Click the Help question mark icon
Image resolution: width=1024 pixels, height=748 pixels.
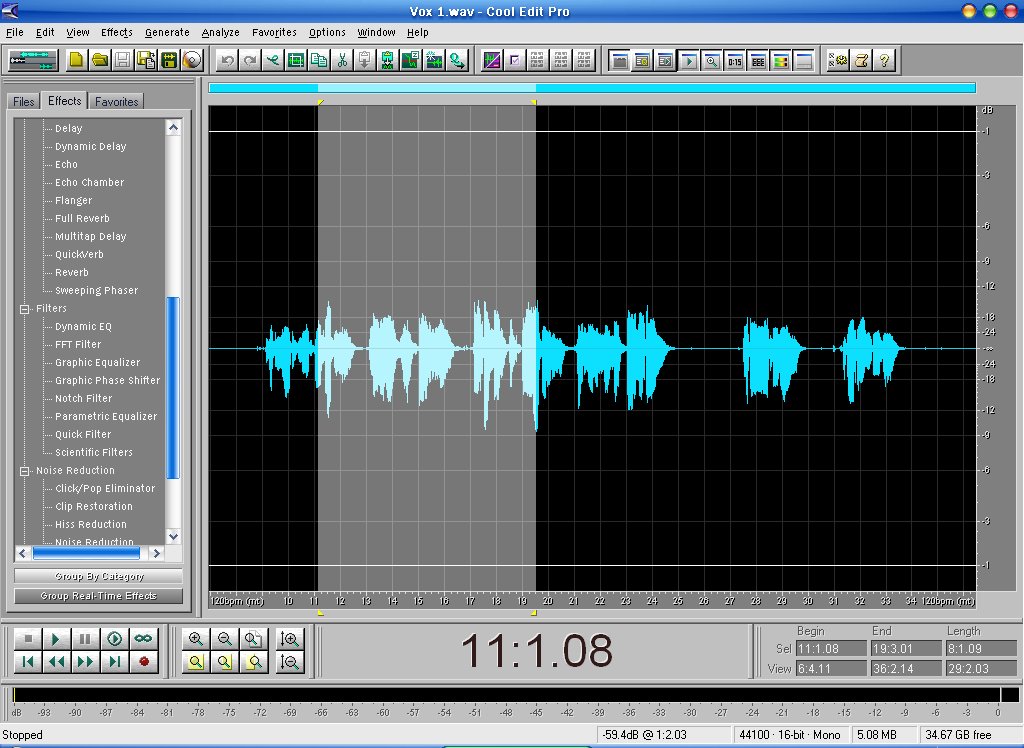884,60
